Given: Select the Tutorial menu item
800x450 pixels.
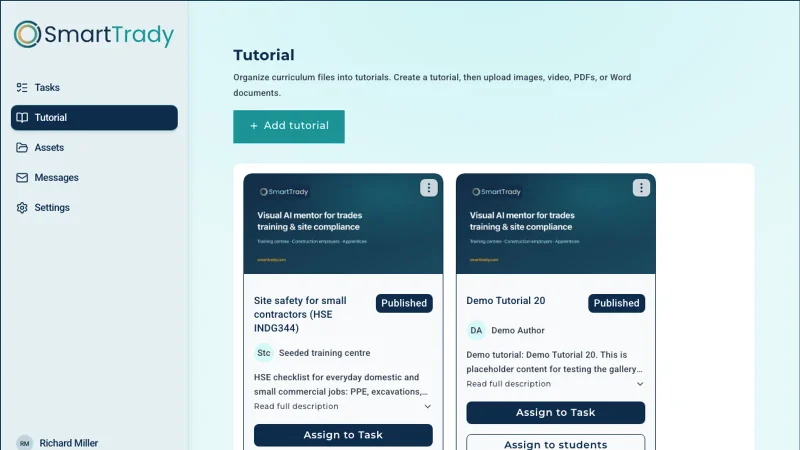Looking at the screenshot, I should [x=94, y=117].
